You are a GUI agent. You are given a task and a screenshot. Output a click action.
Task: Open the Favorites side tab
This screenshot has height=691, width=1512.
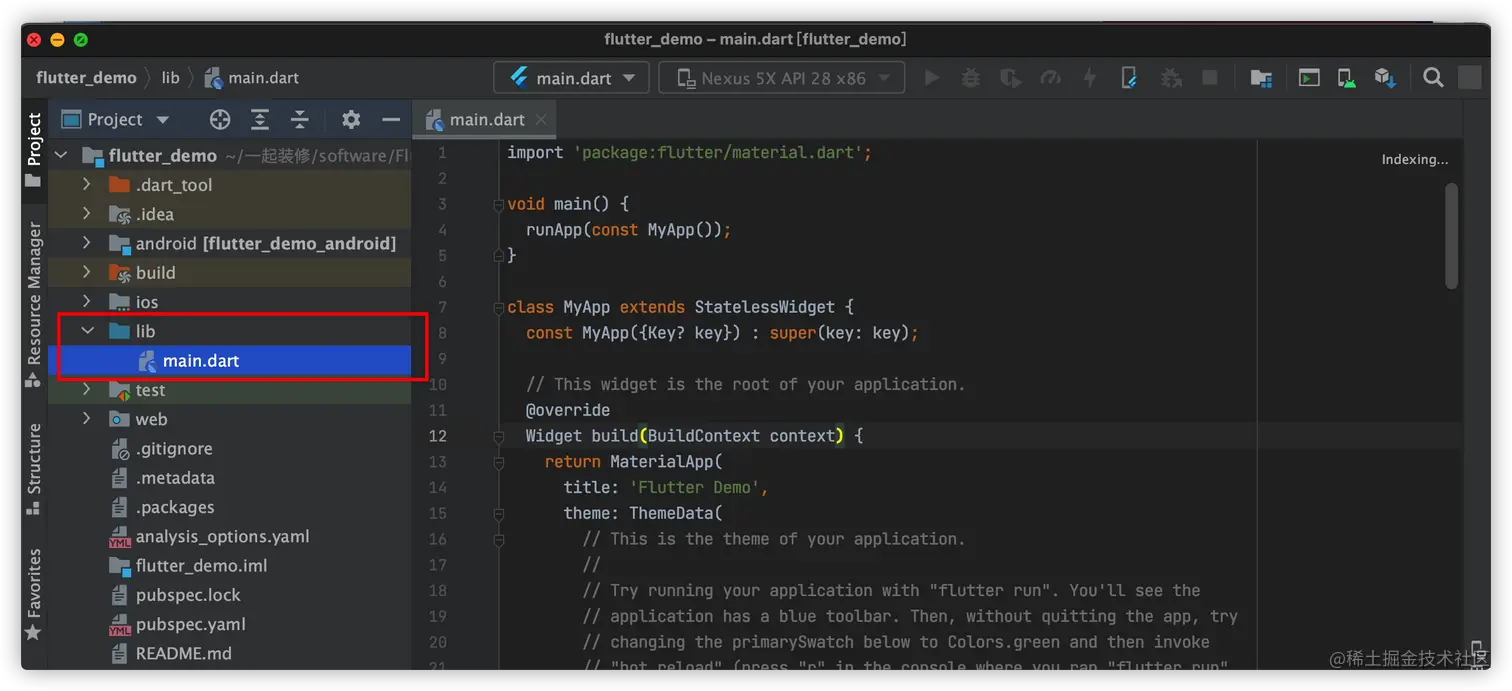click(34, 594)
